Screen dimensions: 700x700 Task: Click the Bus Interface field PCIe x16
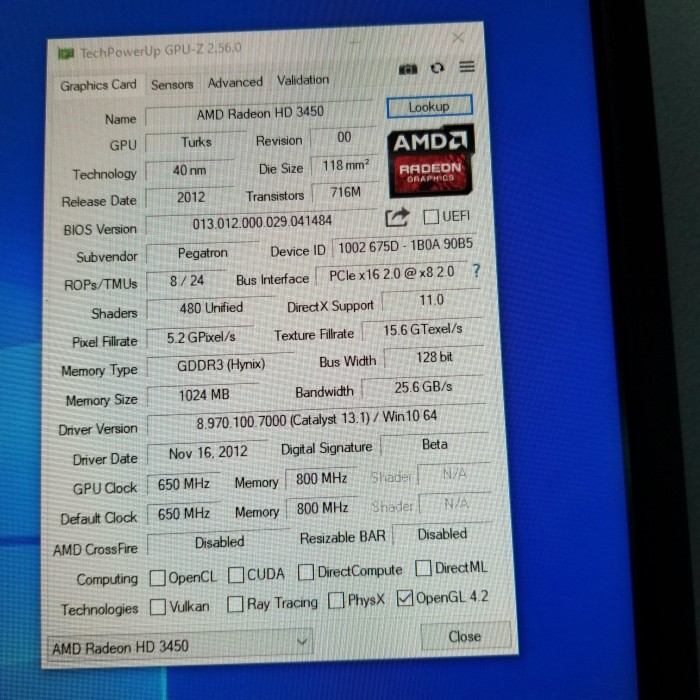coord(392,274)
